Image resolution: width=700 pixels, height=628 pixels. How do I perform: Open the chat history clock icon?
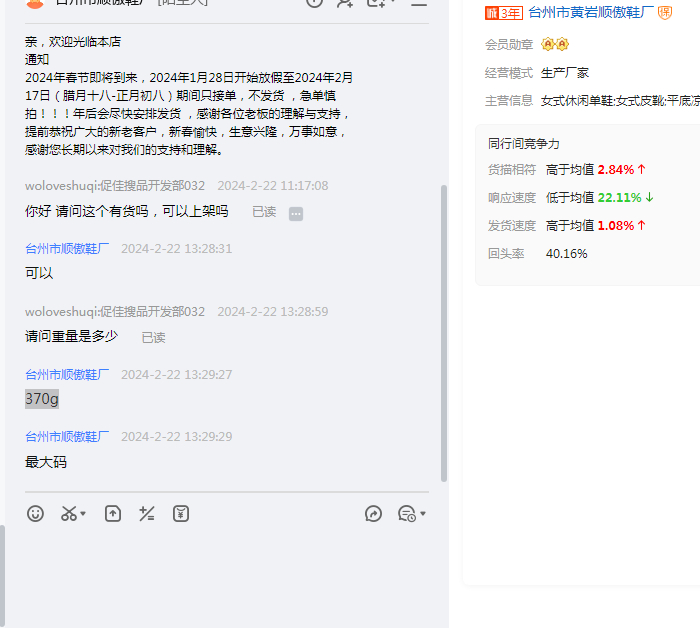click(x=406, y=514)
